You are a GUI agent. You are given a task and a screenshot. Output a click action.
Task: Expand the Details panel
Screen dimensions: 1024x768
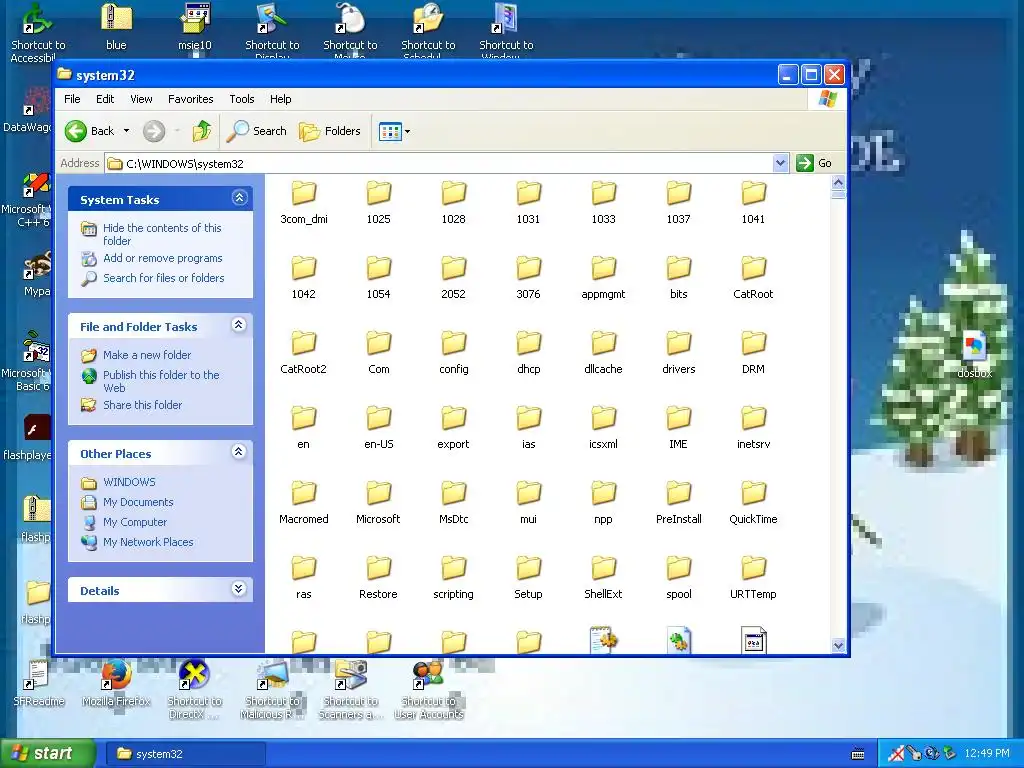click(x=239, y=589)
